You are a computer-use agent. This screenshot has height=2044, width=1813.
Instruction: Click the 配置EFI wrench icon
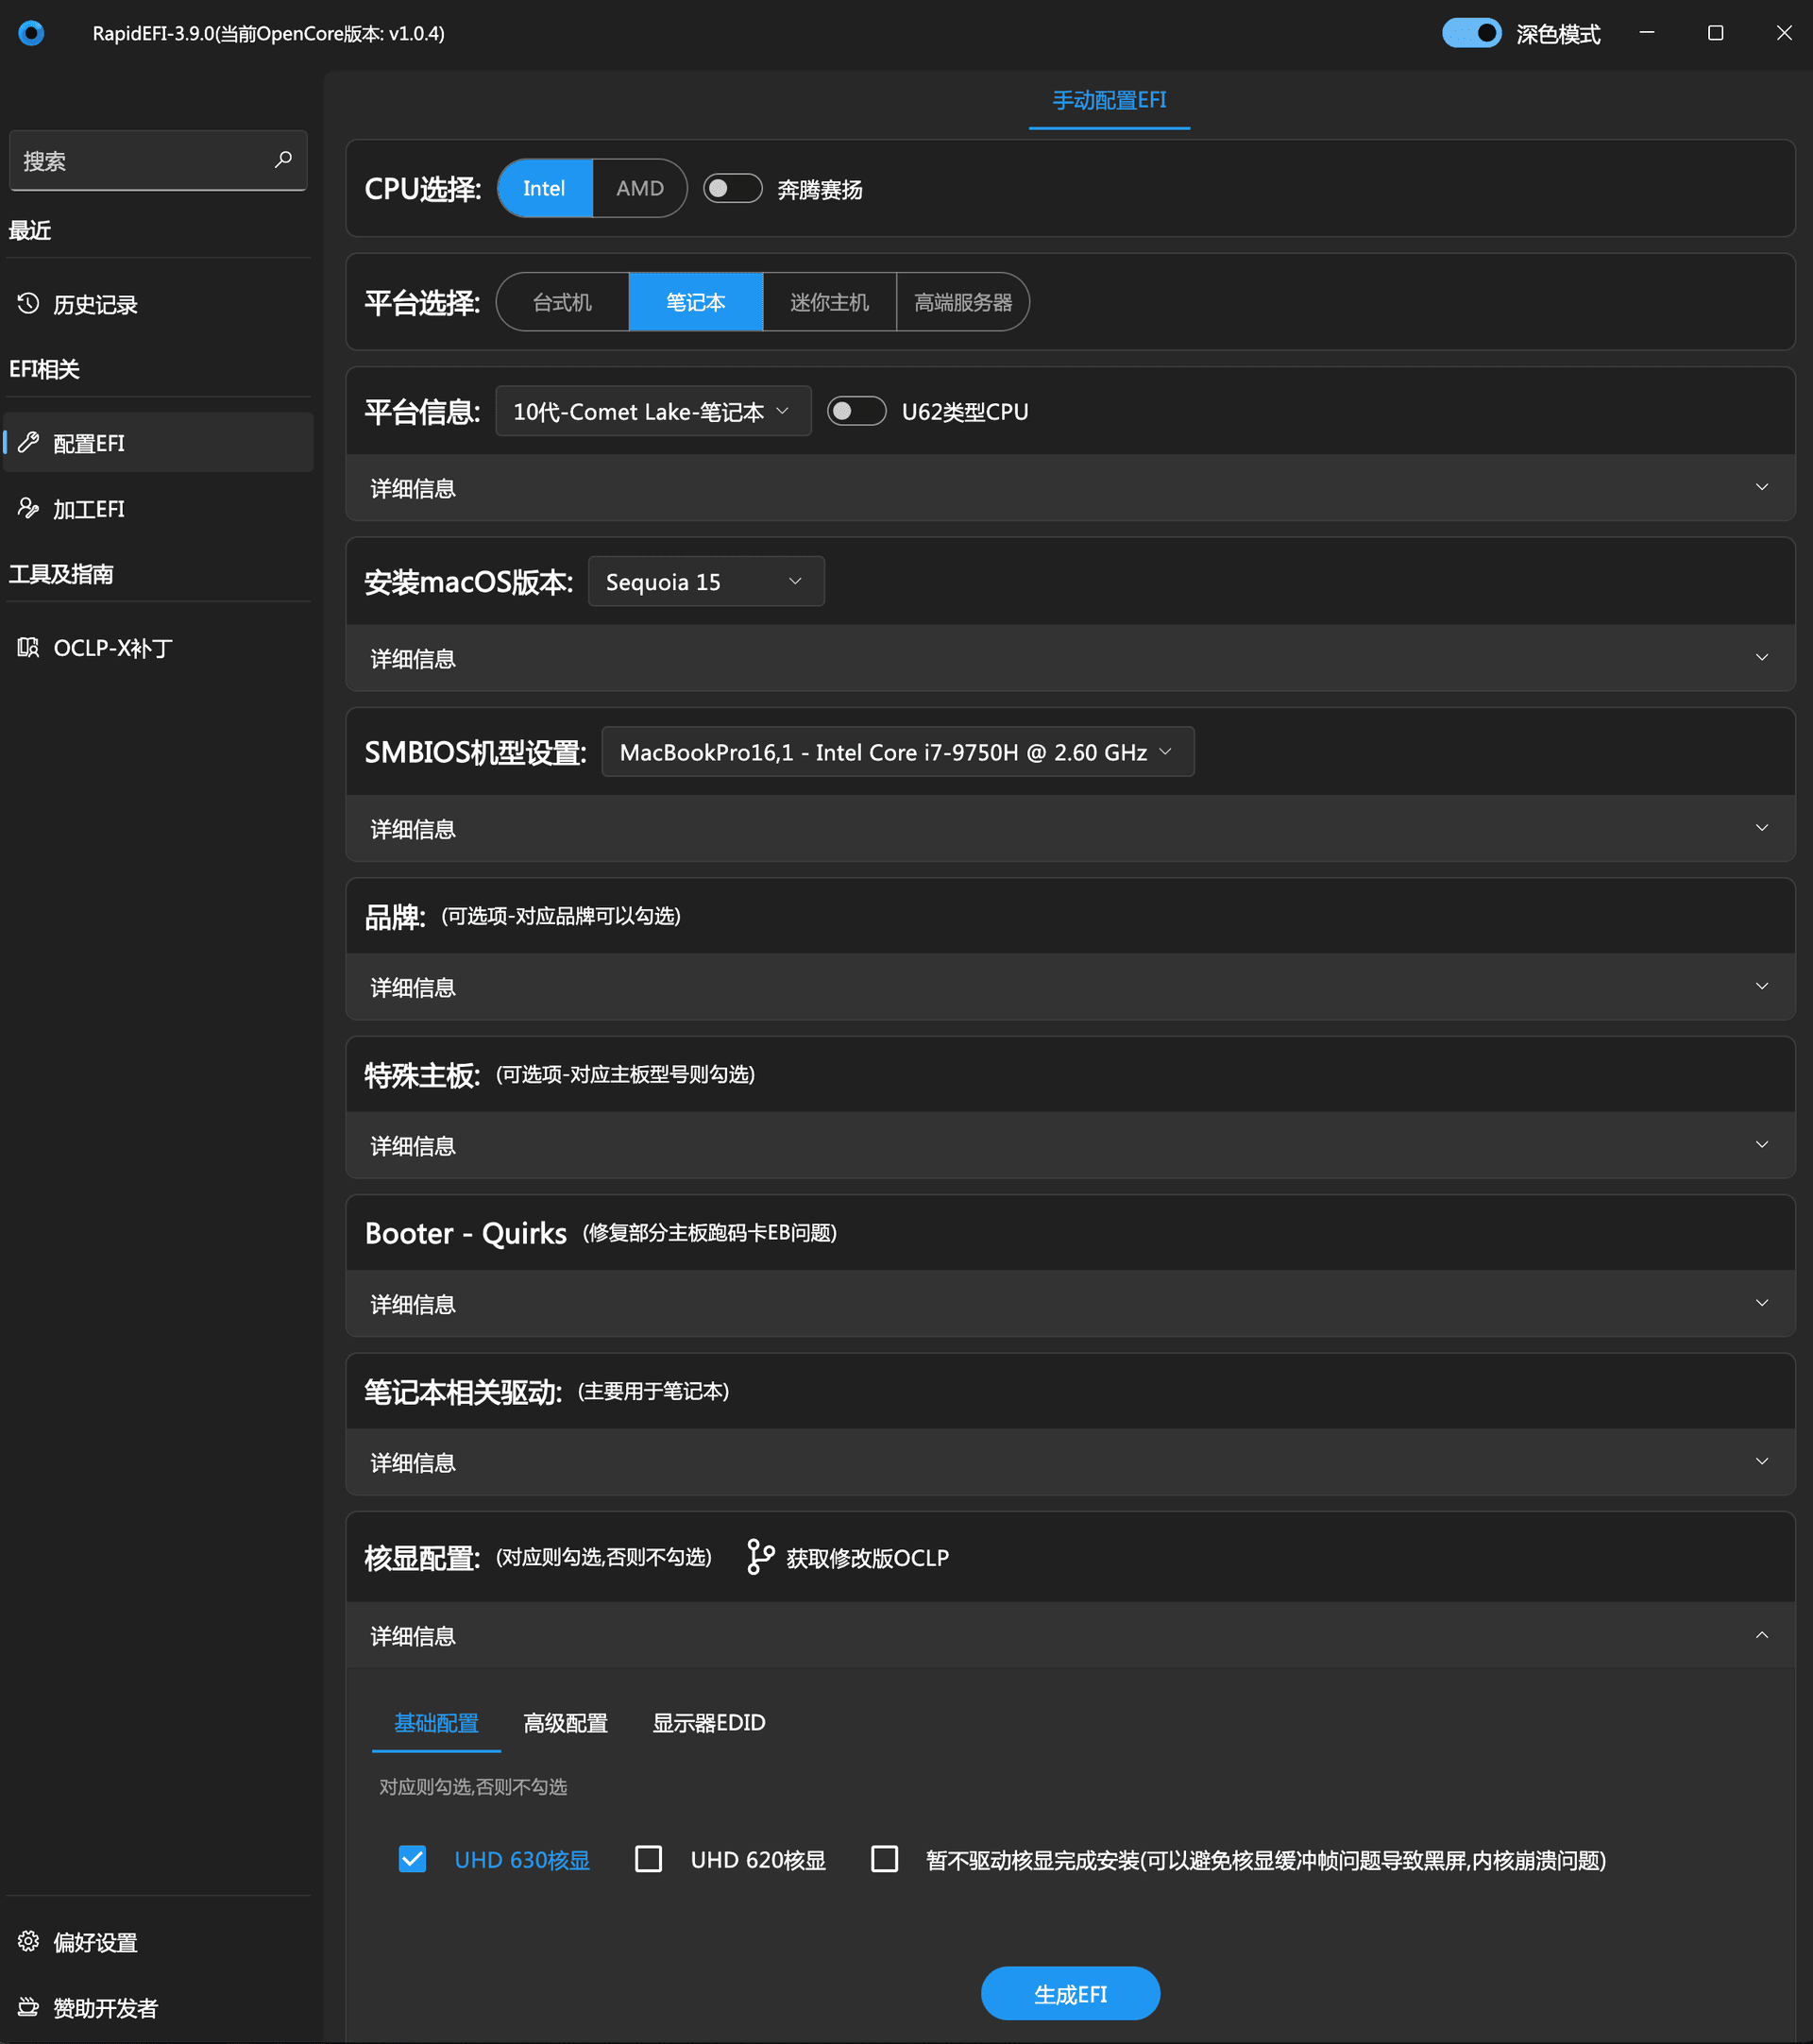tap(28, 442)
